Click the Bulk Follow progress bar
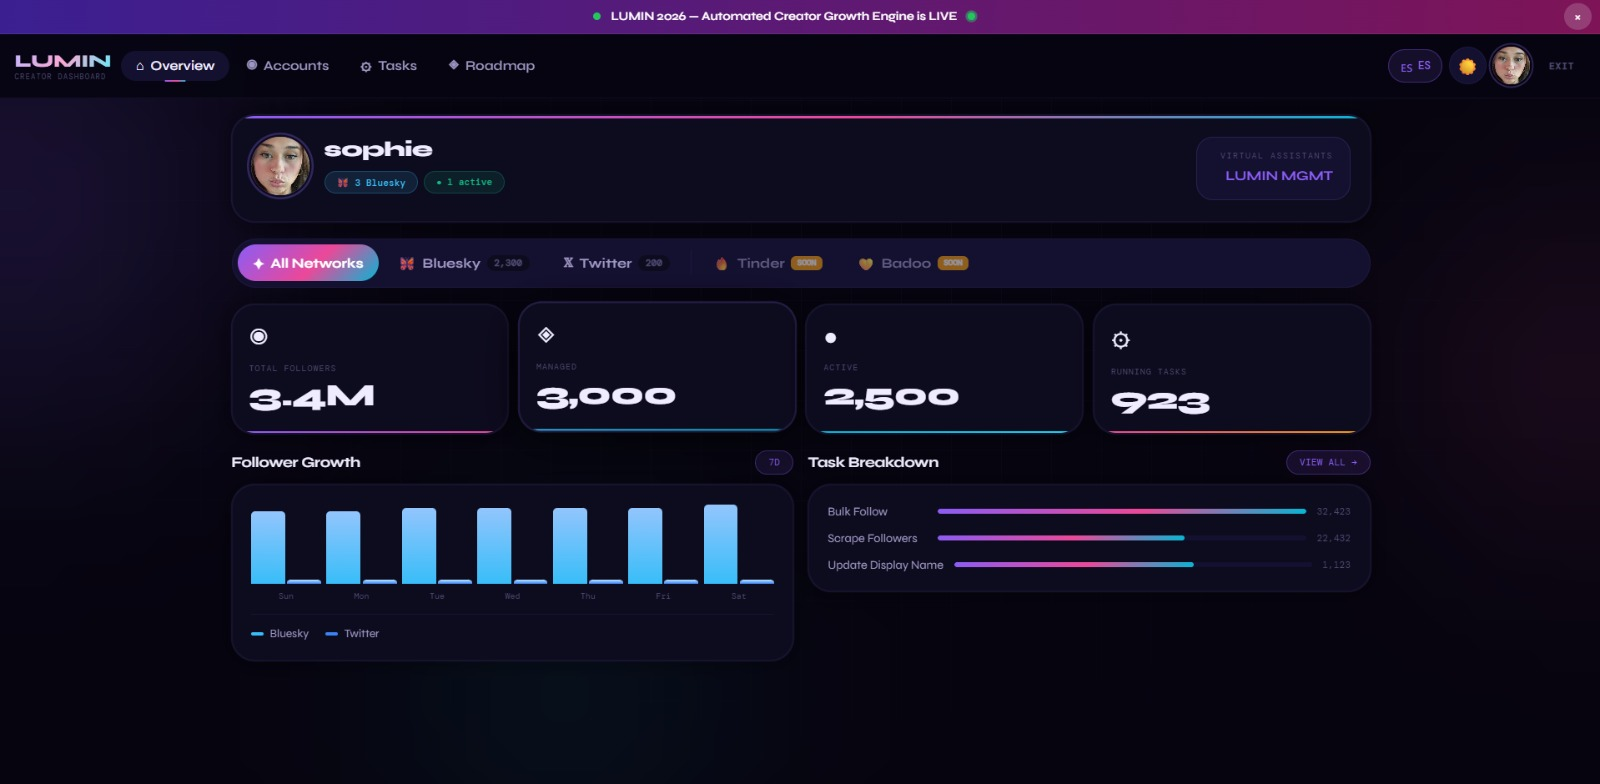The width and height of the screenshot is (1600, 784). coord(1122,511)
